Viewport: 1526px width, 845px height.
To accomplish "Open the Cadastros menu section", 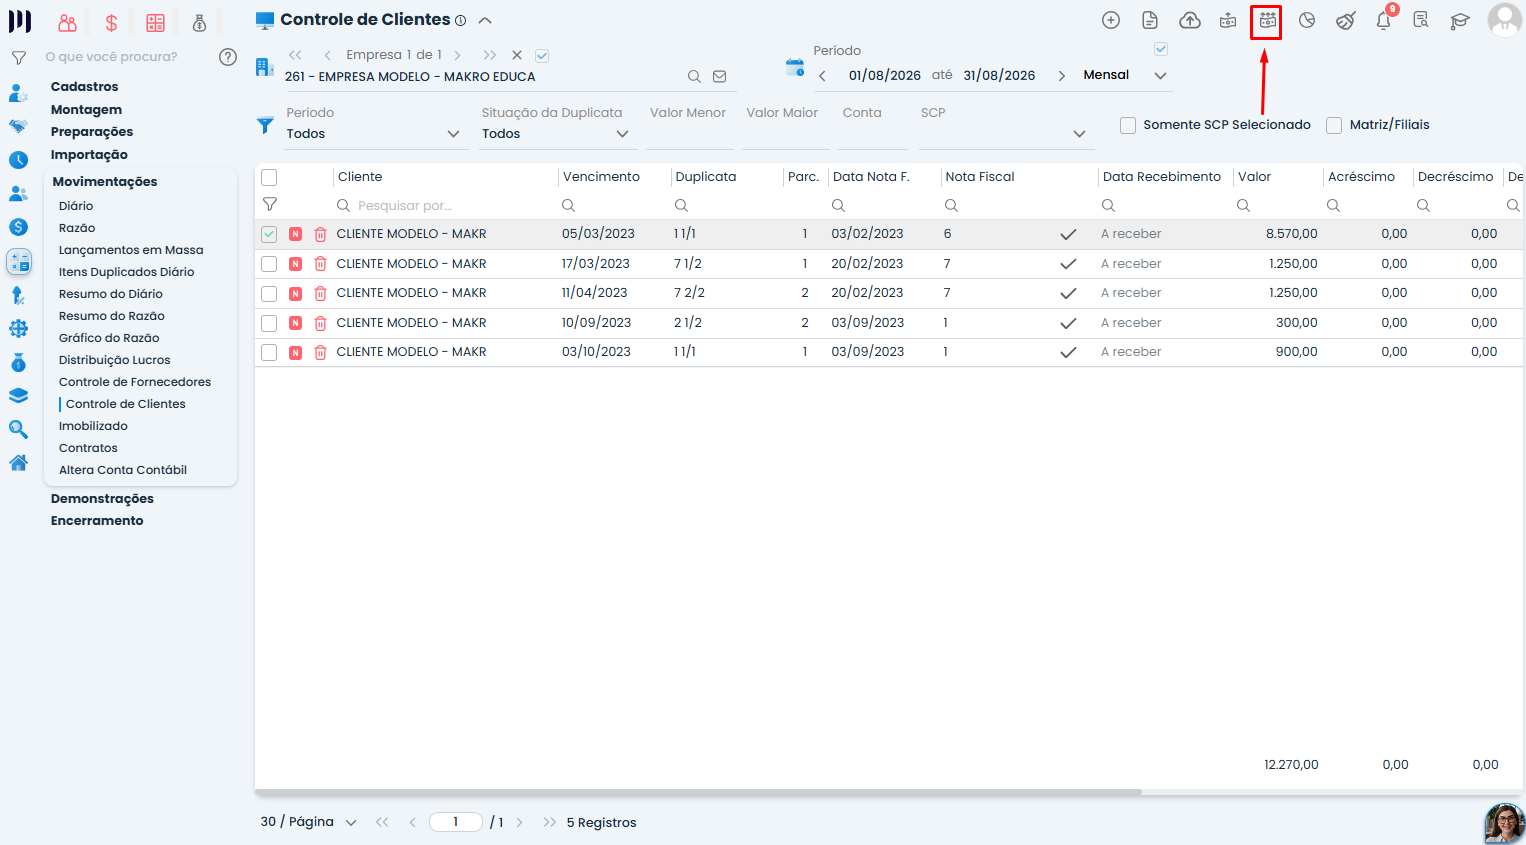I will click(x=84, y=87).
